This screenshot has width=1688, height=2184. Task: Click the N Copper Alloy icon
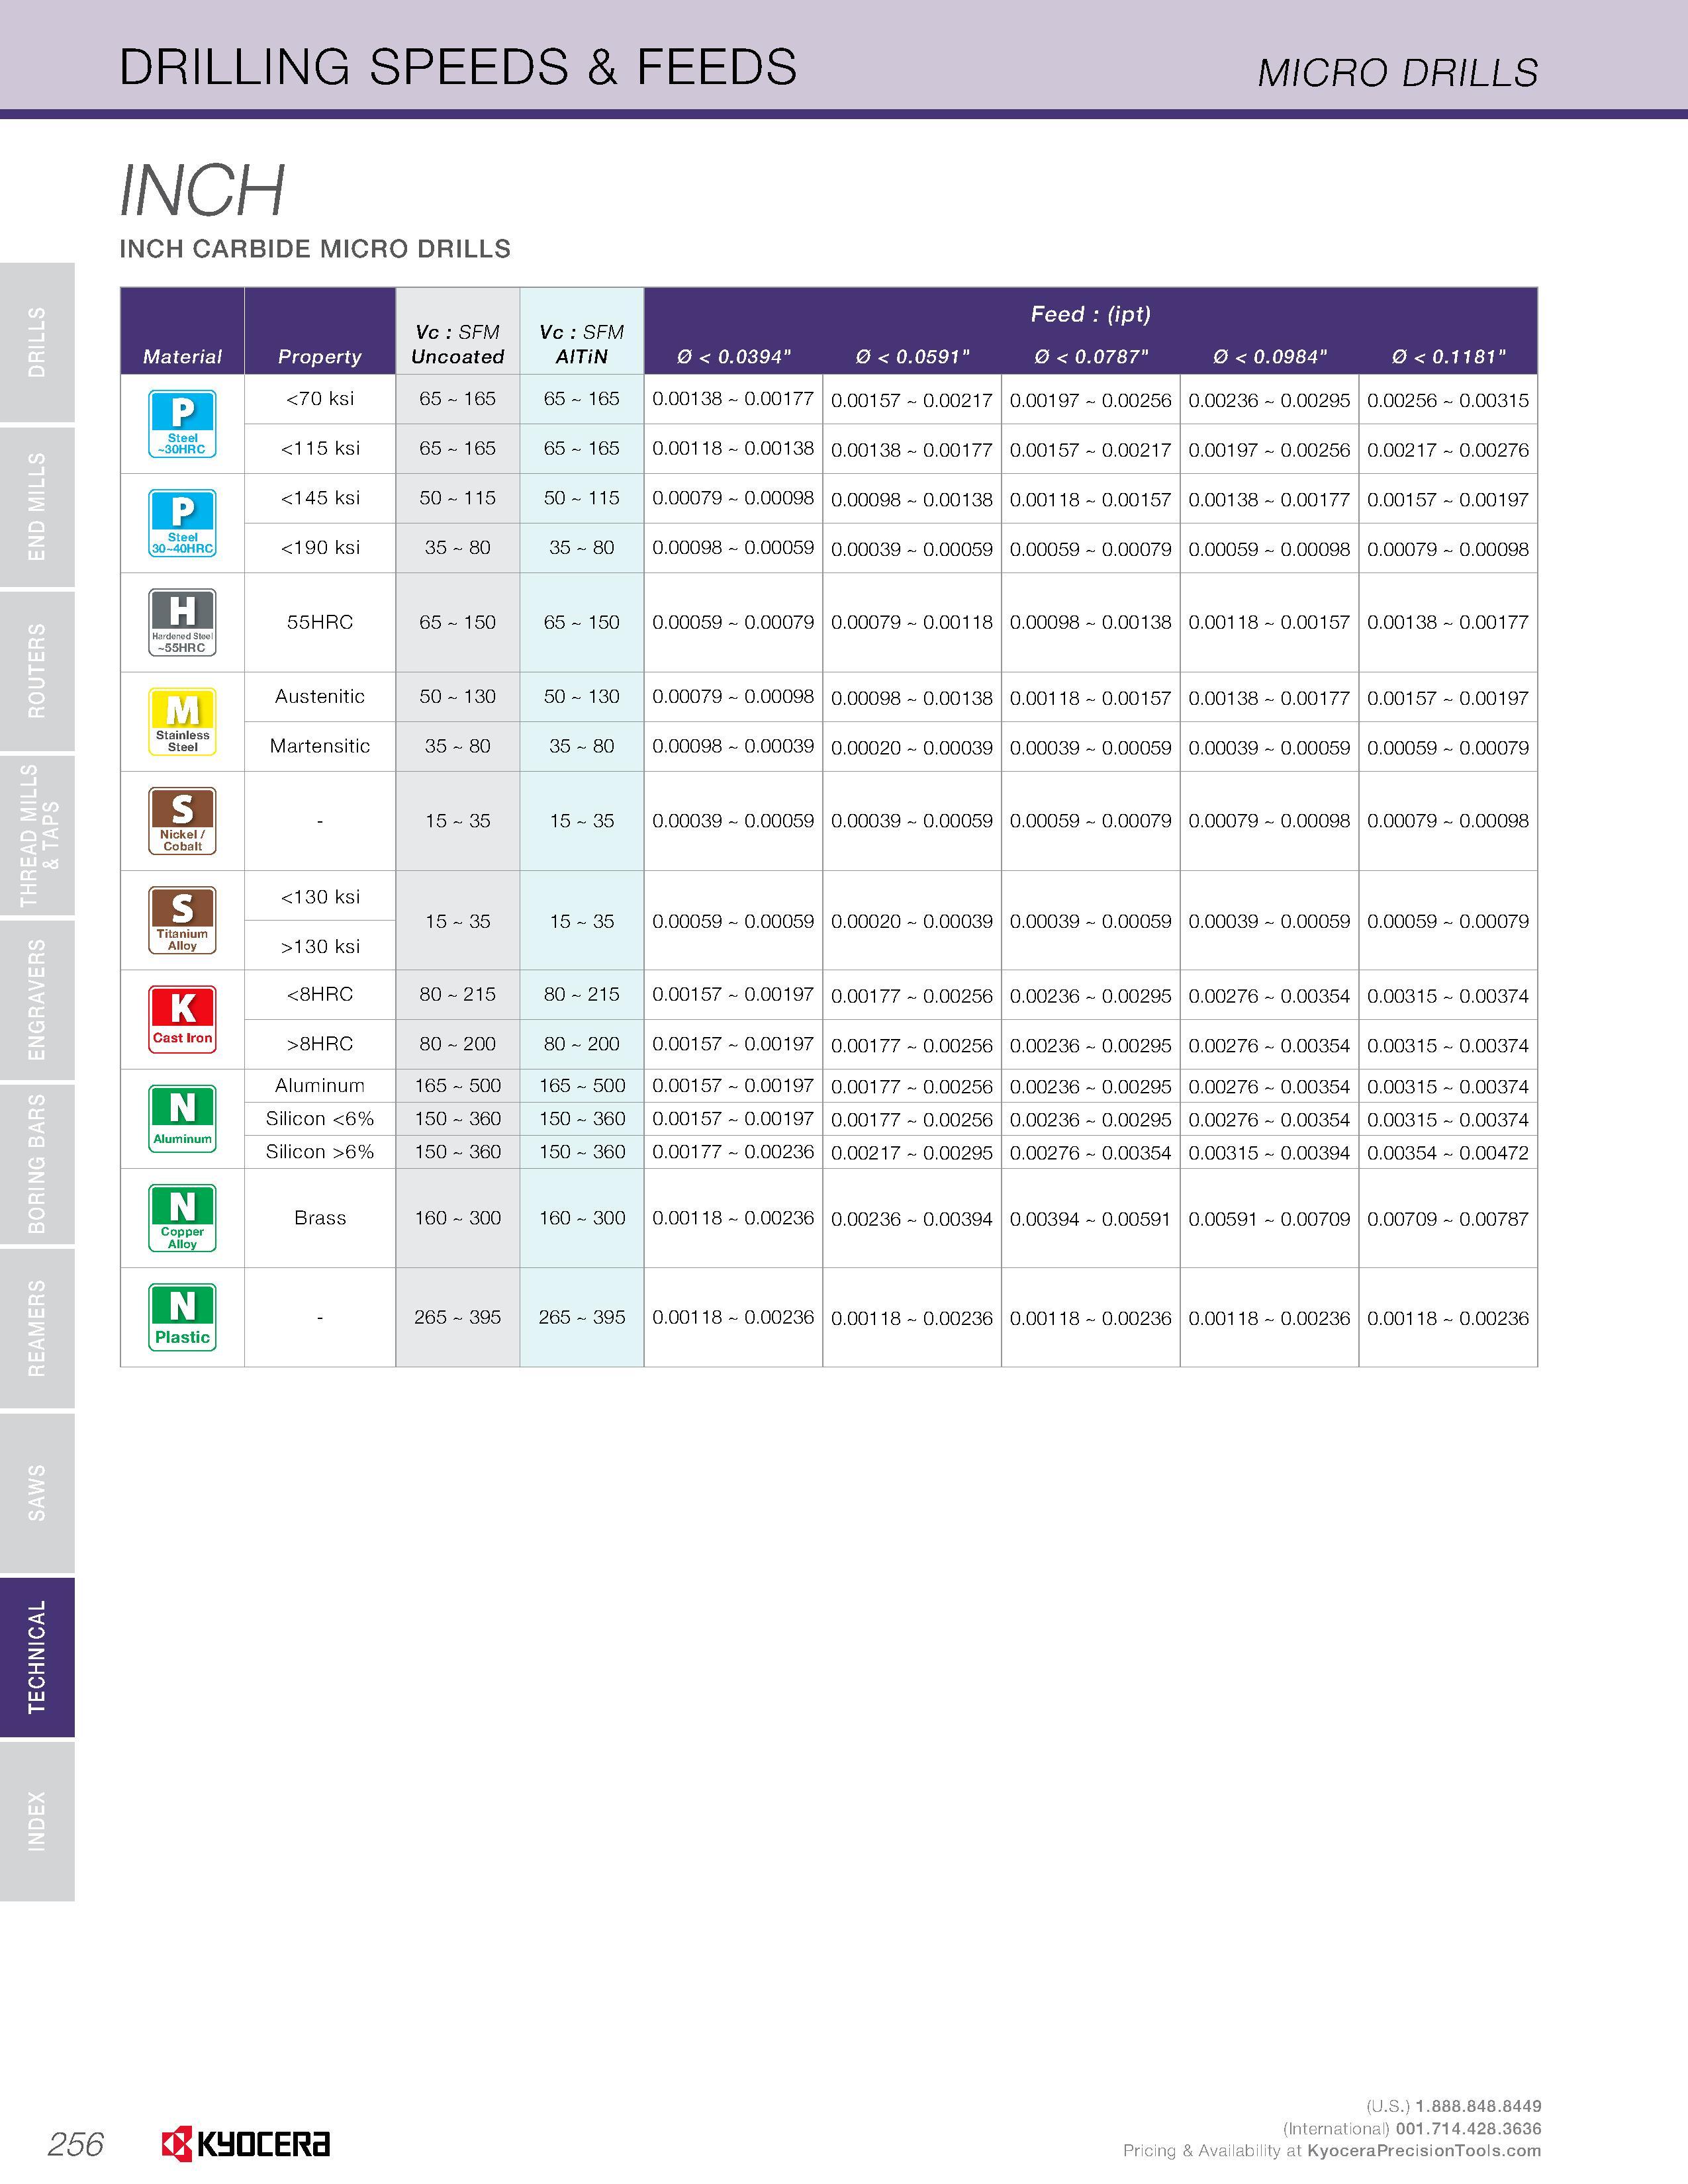[x=182, y=1218]
